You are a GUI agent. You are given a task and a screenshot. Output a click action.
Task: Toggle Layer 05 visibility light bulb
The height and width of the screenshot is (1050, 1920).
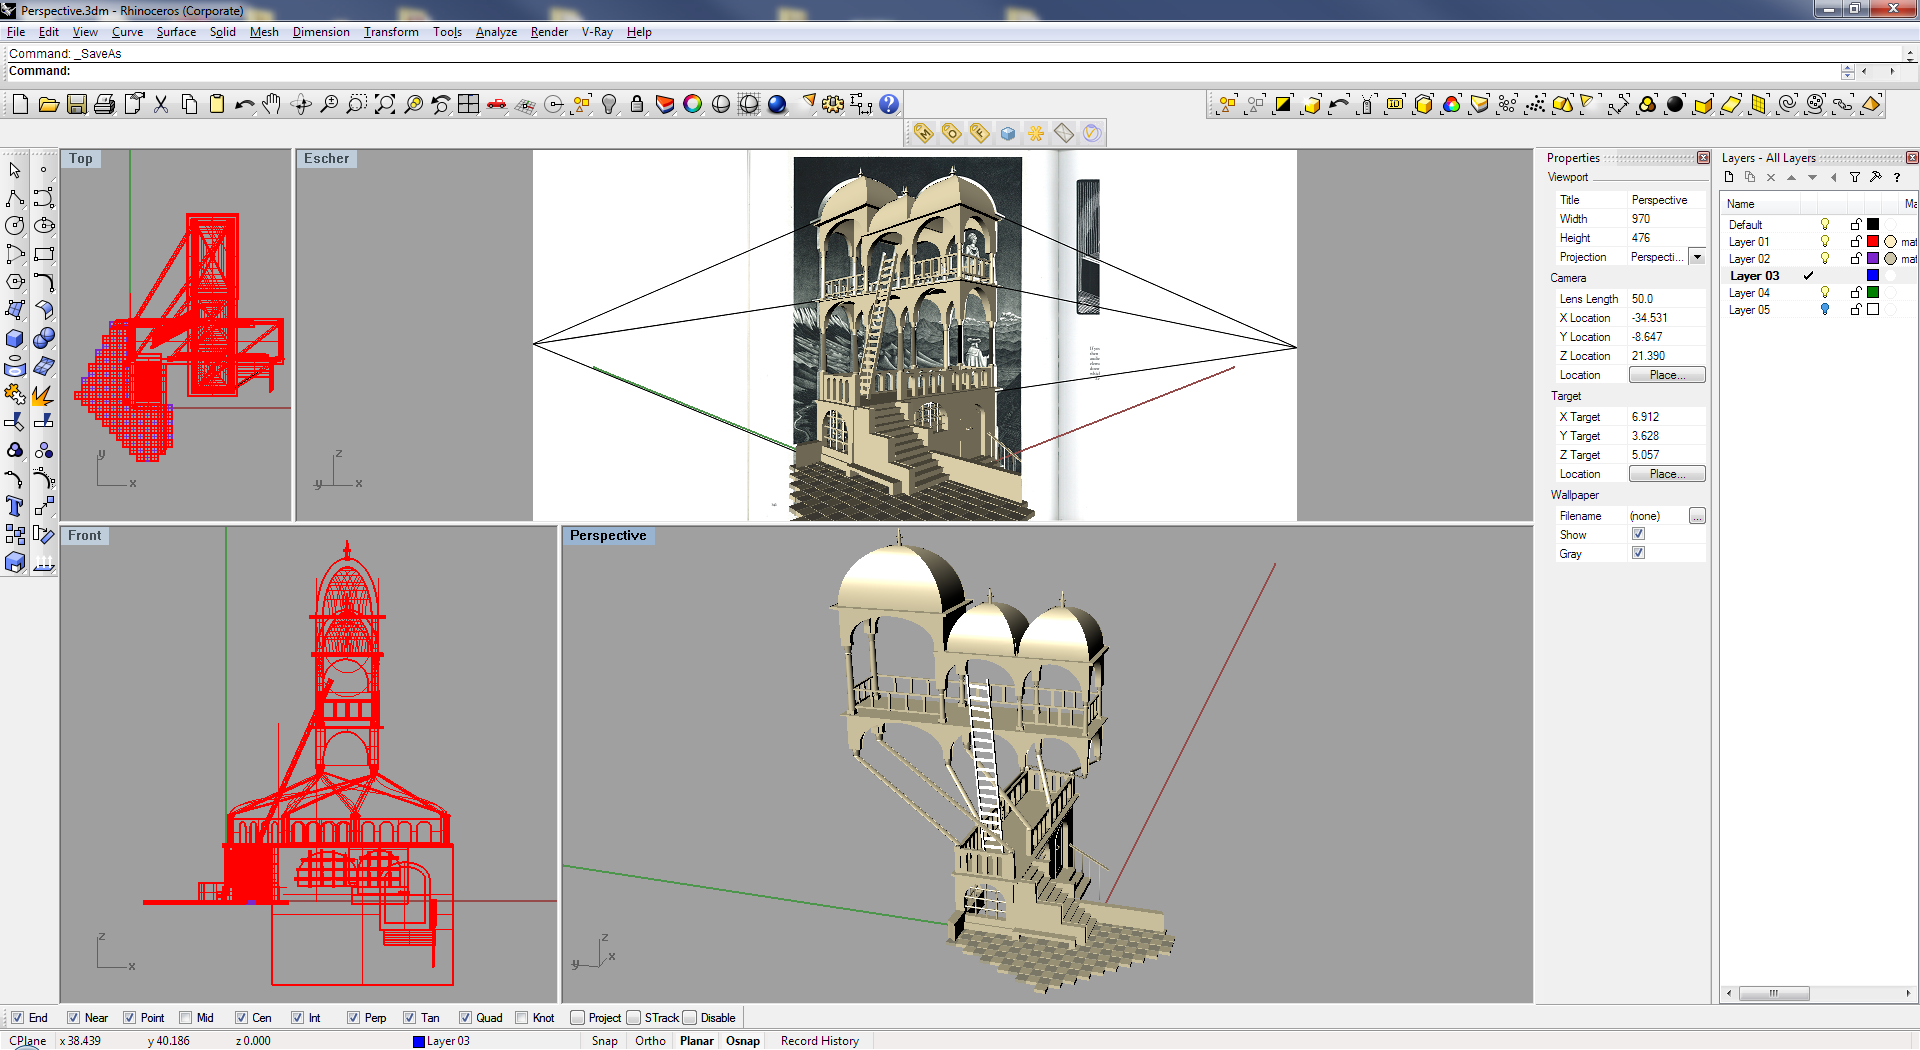pyautogui.click(x=1825, y=310)
